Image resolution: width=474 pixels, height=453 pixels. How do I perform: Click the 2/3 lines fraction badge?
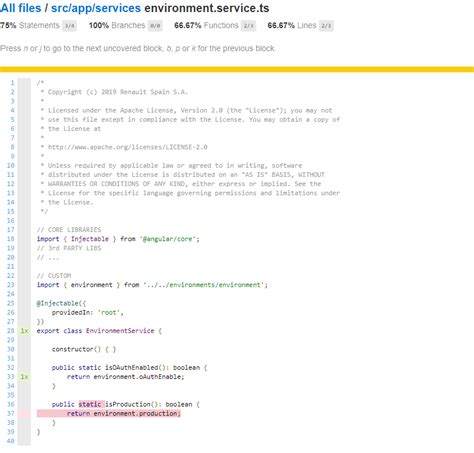tap(326, 26)
